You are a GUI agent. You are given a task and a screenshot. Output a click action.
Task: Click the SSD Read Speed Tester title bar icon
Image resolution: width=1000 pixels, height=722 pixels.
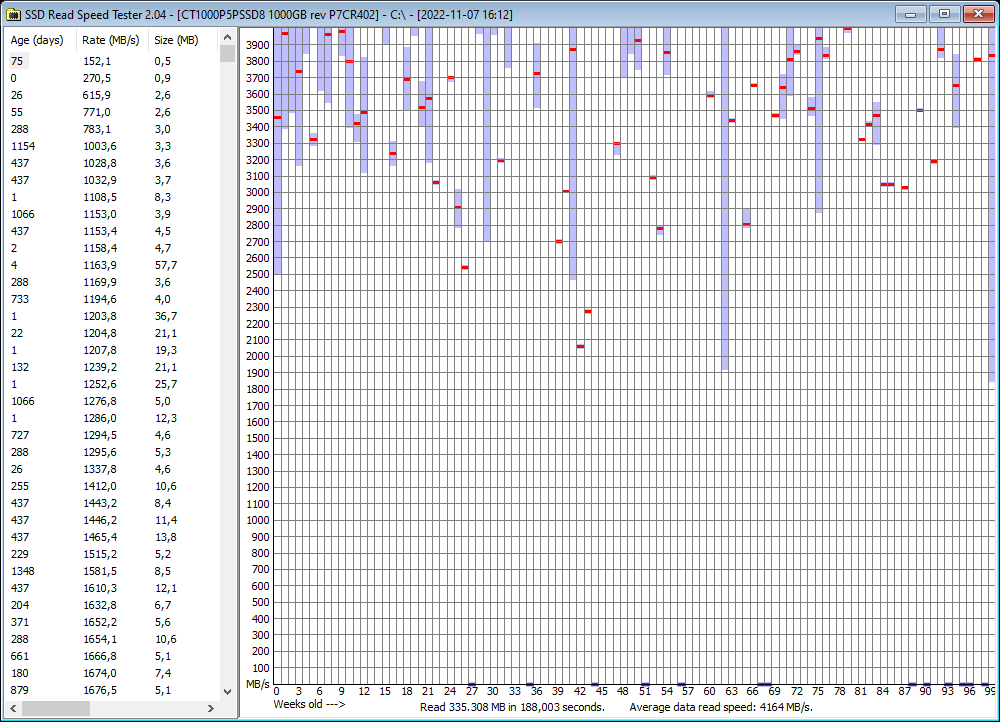click(13, 14)
